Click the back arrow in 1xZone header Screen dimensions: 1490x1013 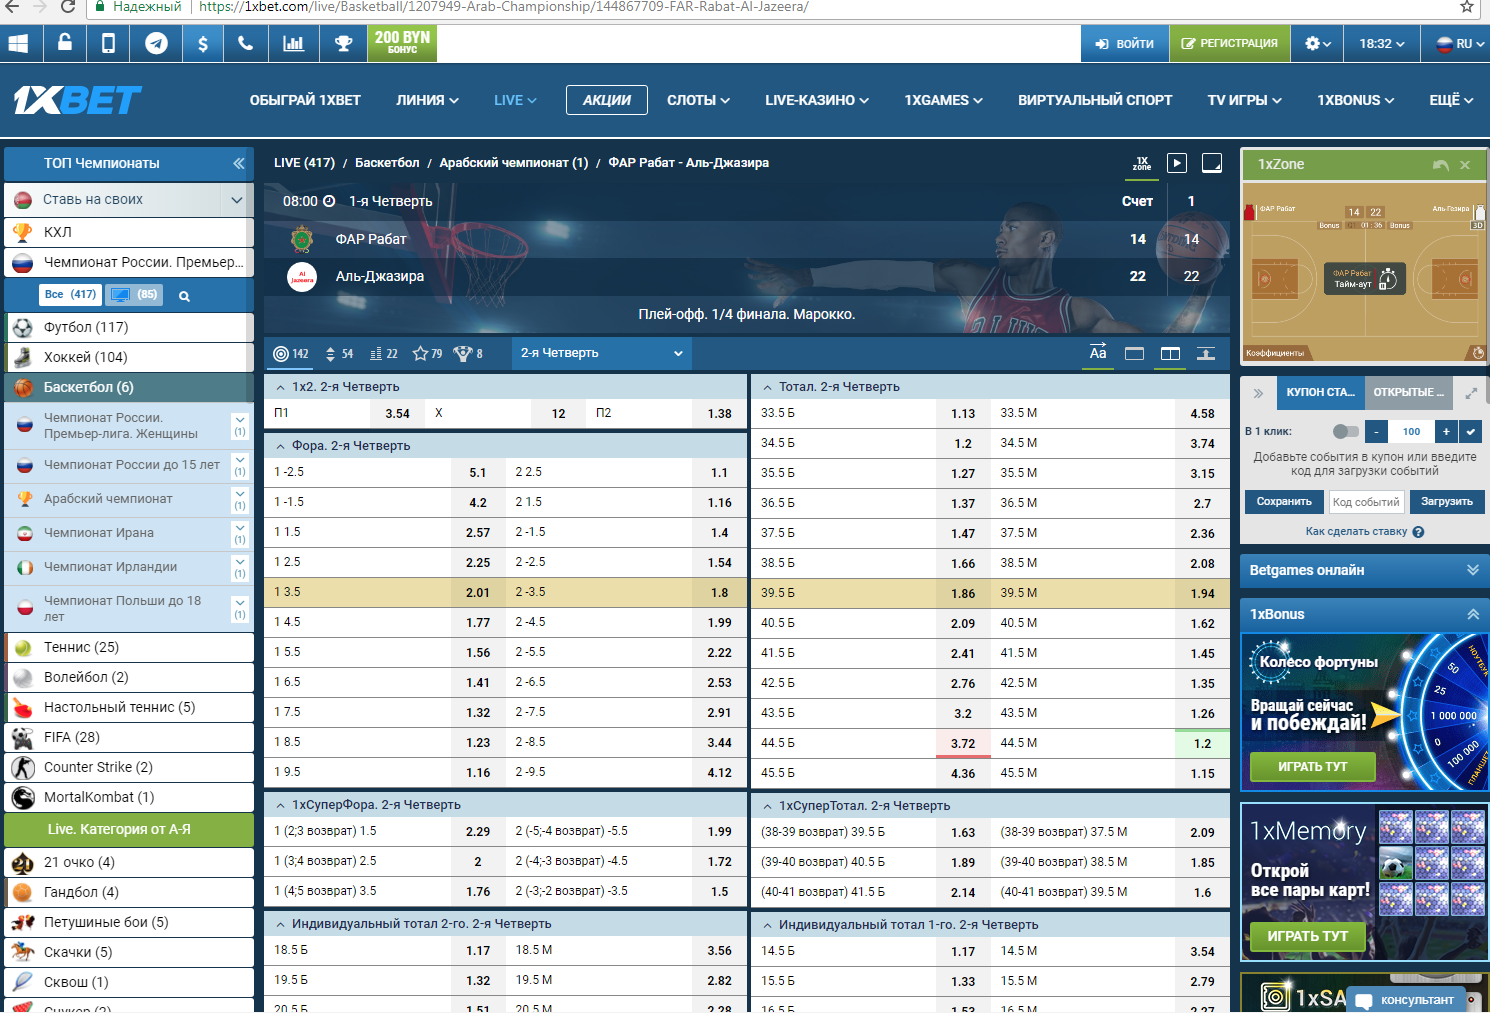(x=1440, y=165)
